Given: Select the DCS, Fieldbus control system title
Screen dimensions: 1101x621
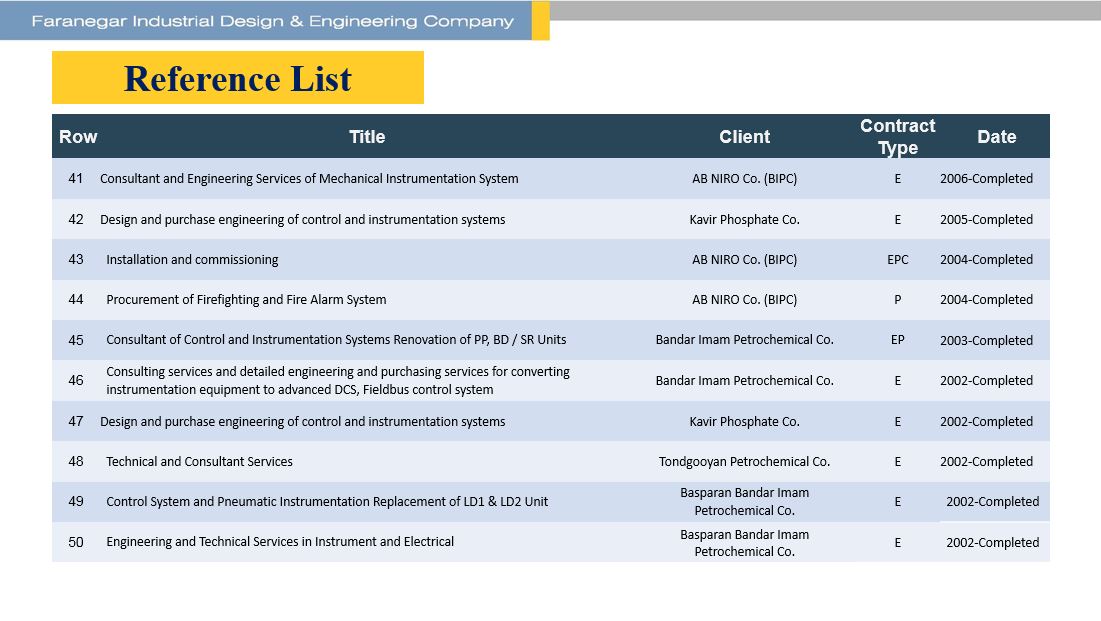Looking at the screenshot, I should point(338,380).
